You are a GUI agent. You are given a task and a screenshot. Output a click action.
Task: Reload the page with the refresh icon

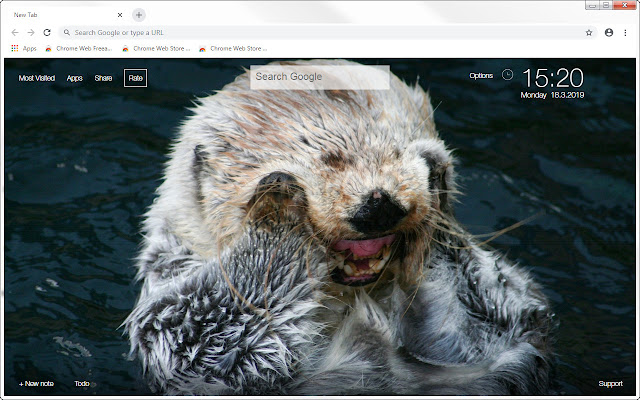pyautogui.click(x=47, y=33)
